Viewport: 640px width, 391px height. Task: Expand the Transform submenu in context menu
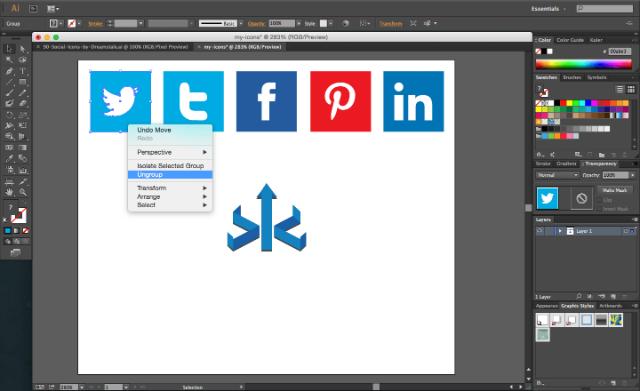(170, 188)
